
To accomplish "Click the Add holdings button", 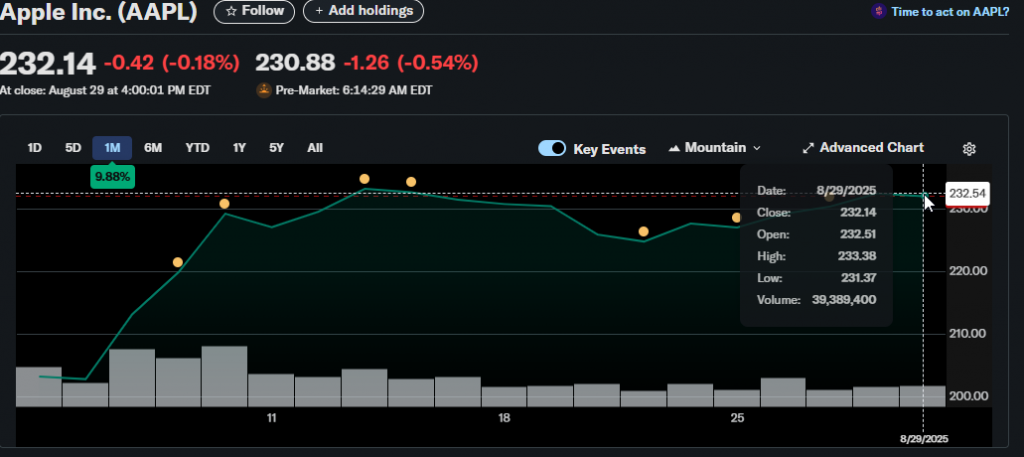I will (x=364, y=11).
